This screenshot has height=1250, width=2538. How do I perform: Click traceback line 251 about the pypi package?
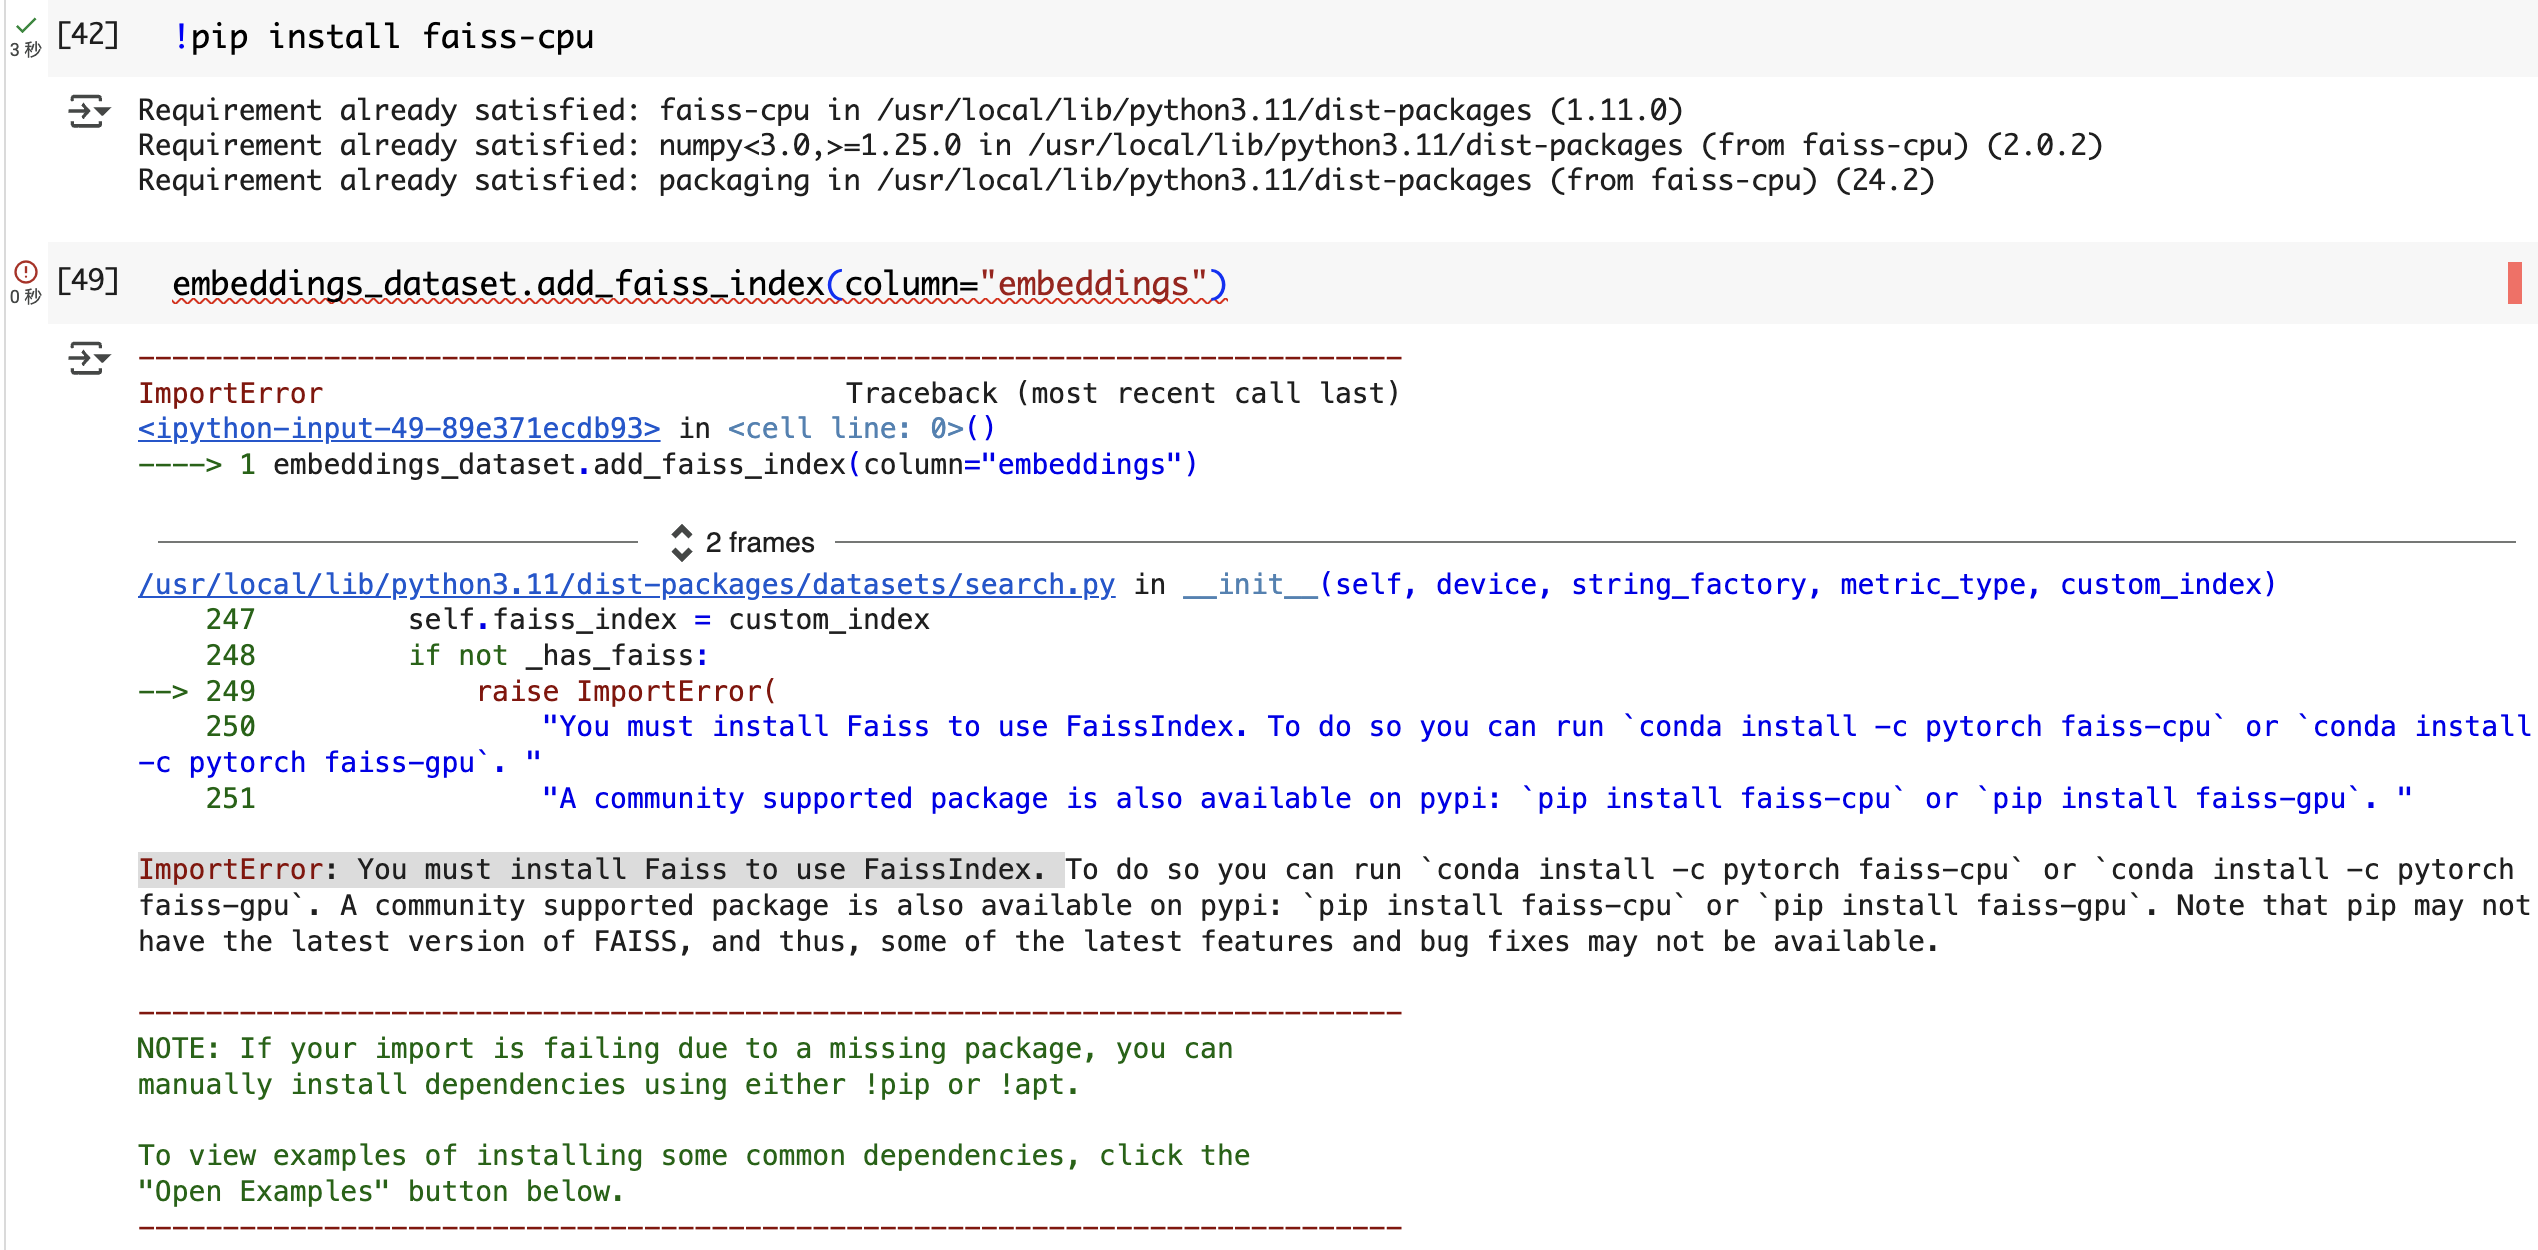(x=1476, y=799)
